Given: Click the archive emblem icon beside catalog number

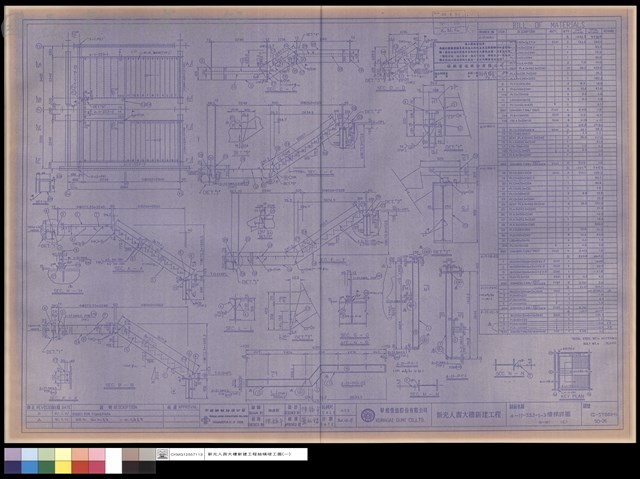Looking at the screenshot, I should click(x=162, y=454).
